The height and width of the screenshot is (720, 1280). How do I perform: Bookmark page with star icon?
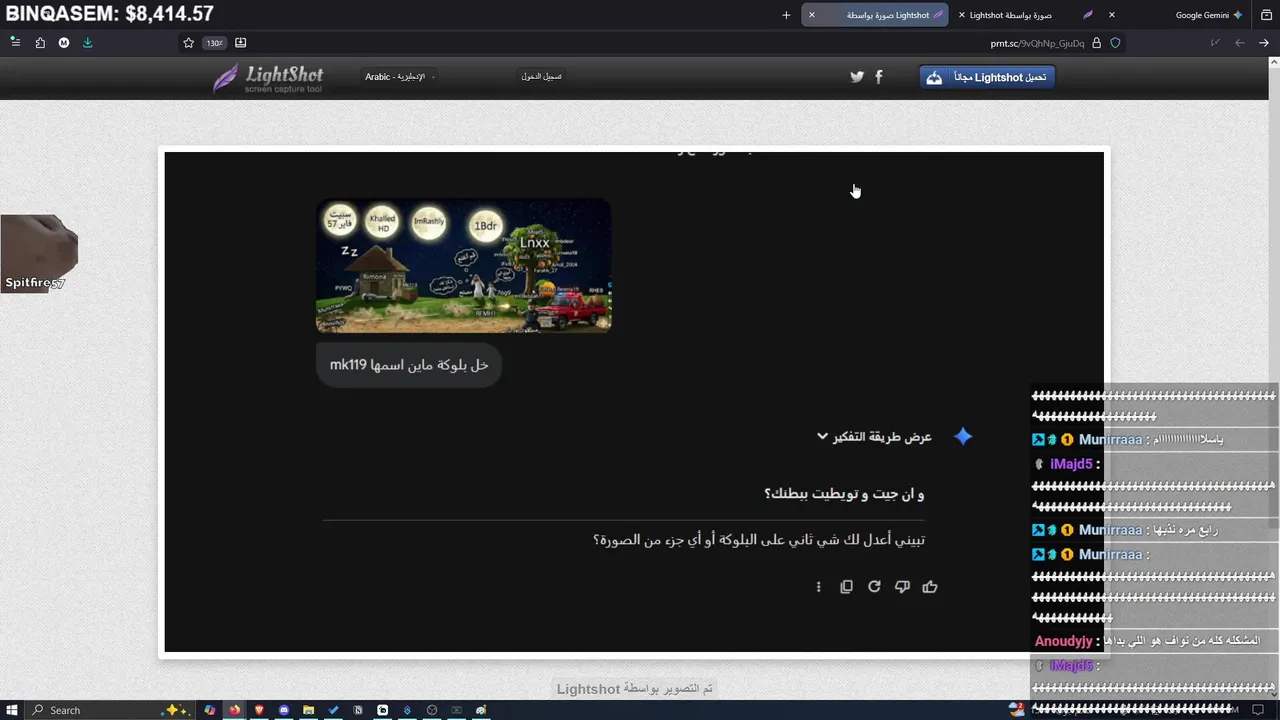tap(188, 43)
